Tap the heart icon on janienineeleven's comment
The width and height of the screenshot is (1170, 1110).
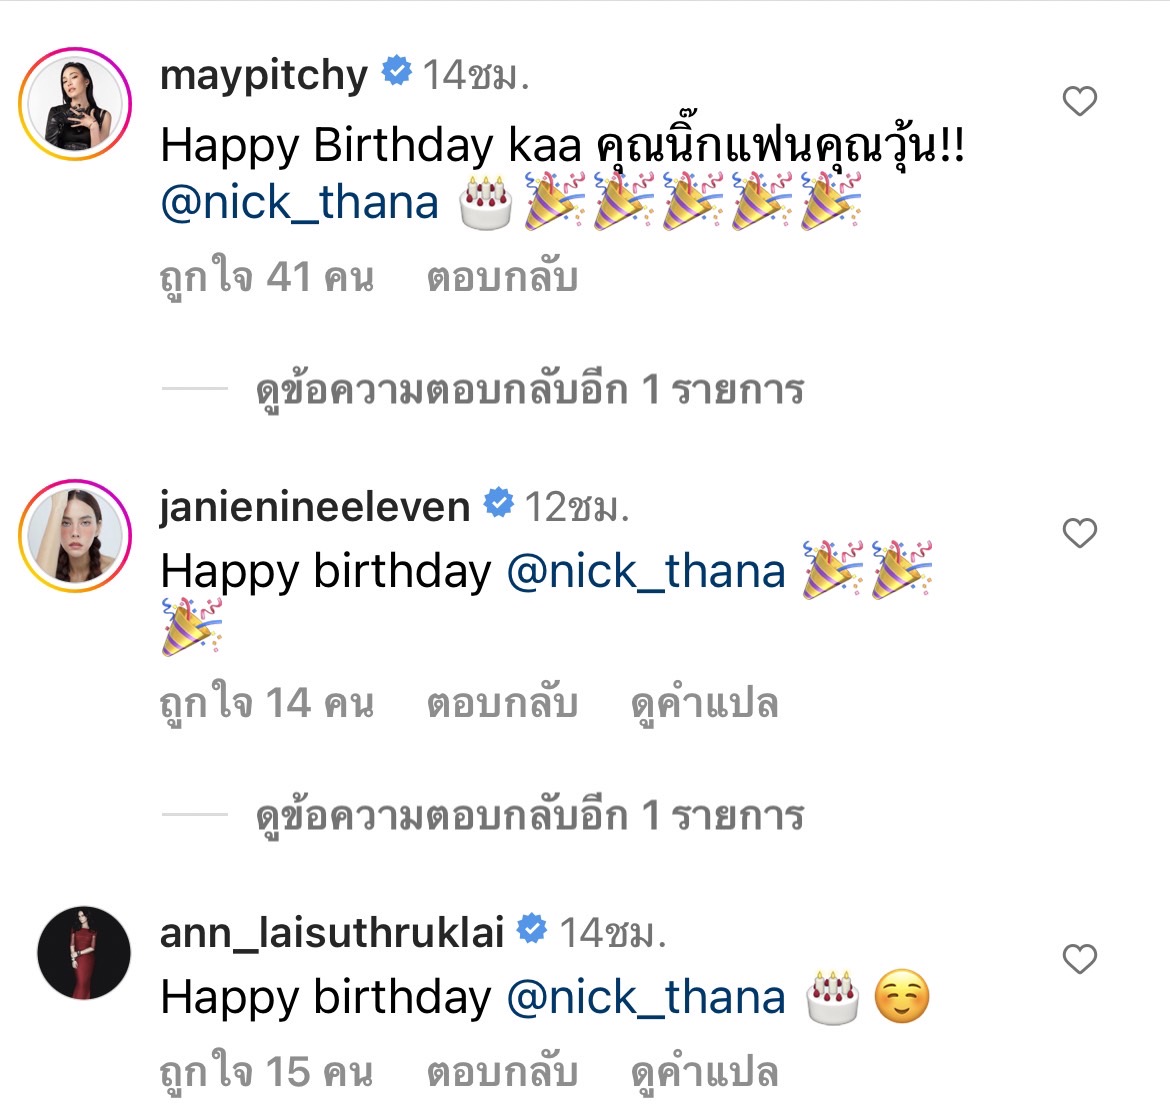(x=1079, y=533)
